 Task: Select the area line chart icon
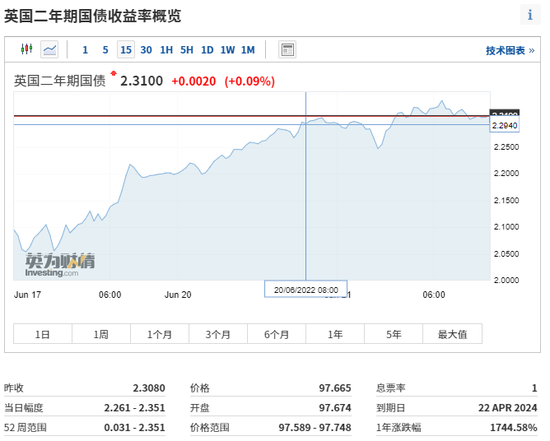[x=49, y=49]
